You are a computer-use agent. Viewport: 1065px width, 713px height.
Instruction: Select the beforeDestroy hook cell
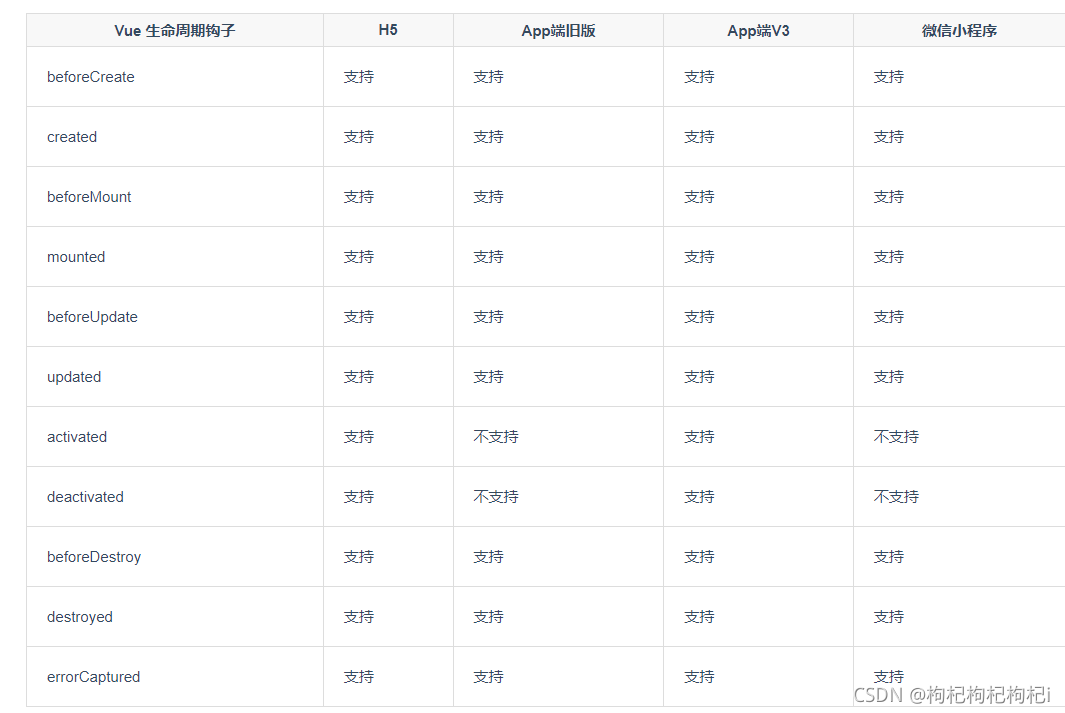point(94,557)
